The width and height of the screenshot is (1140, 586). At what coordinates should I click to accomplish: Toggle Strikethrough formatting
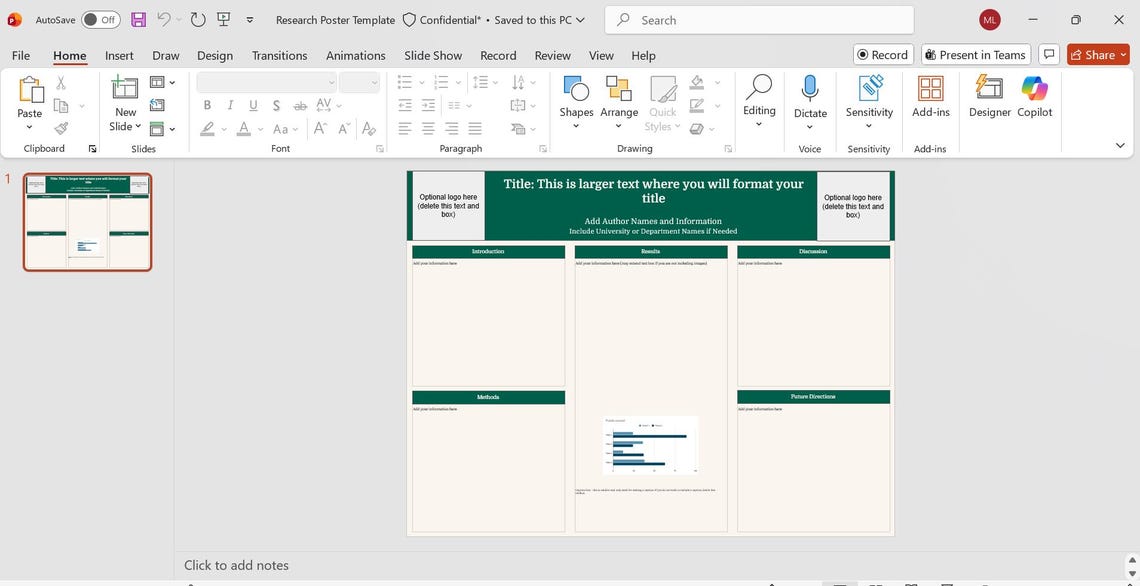click(x=300, y=106)
